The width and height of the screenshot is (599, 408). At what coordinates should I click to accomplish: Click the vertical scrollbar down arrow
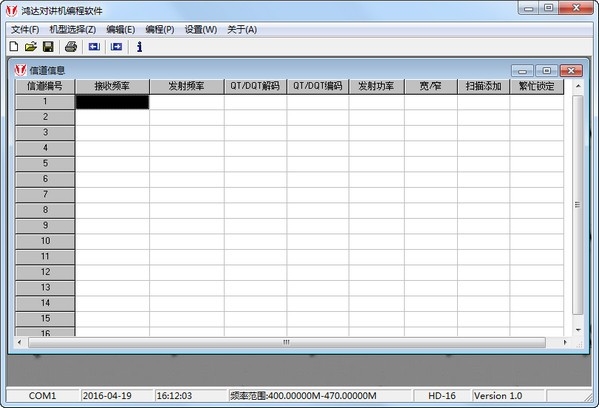578,330
